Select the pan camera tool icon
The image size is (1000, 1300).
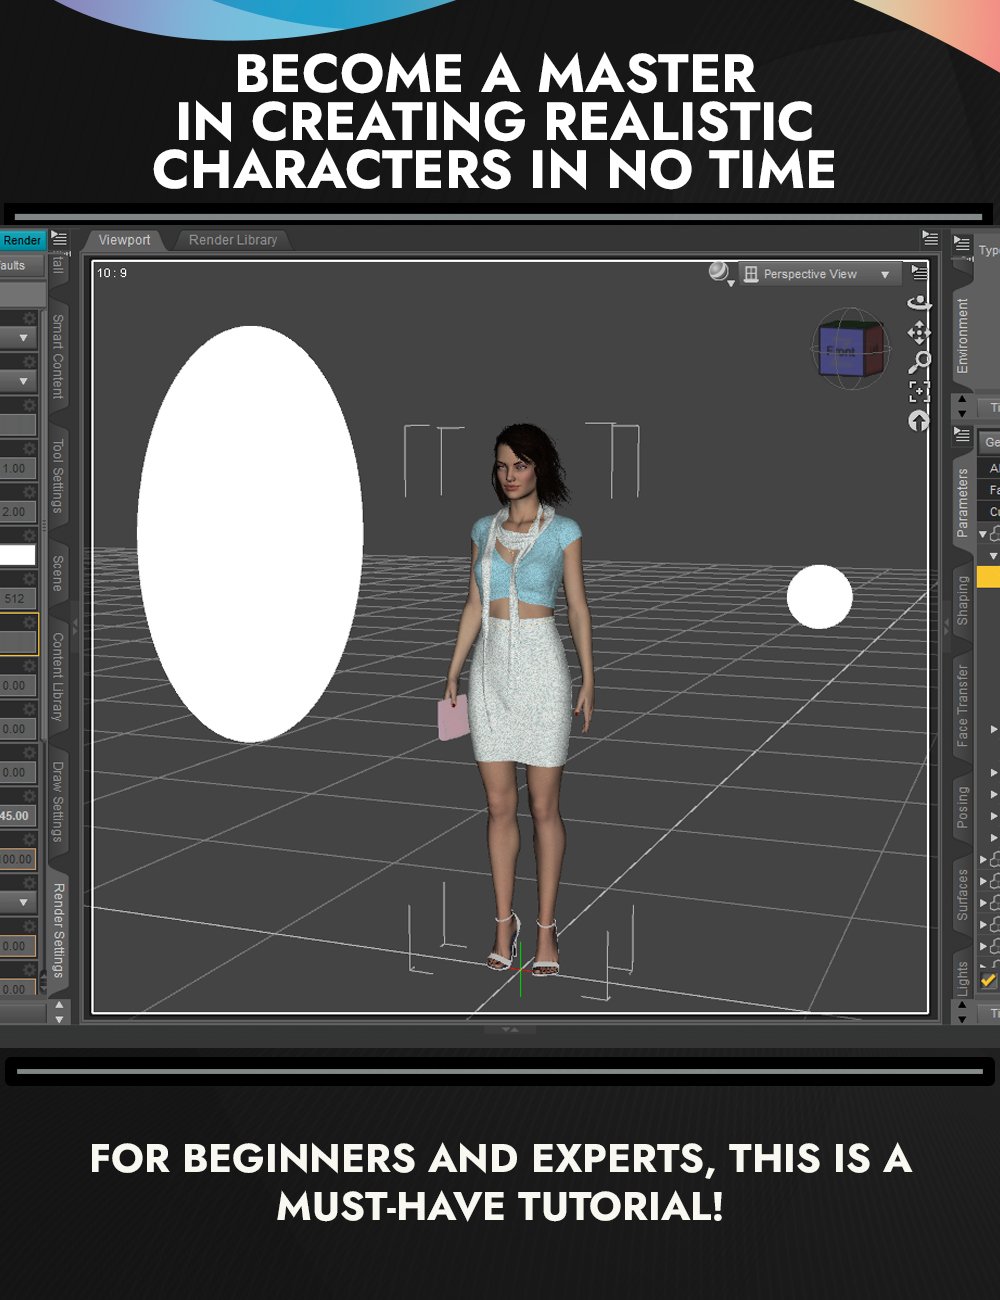click(x=920, y=333)
